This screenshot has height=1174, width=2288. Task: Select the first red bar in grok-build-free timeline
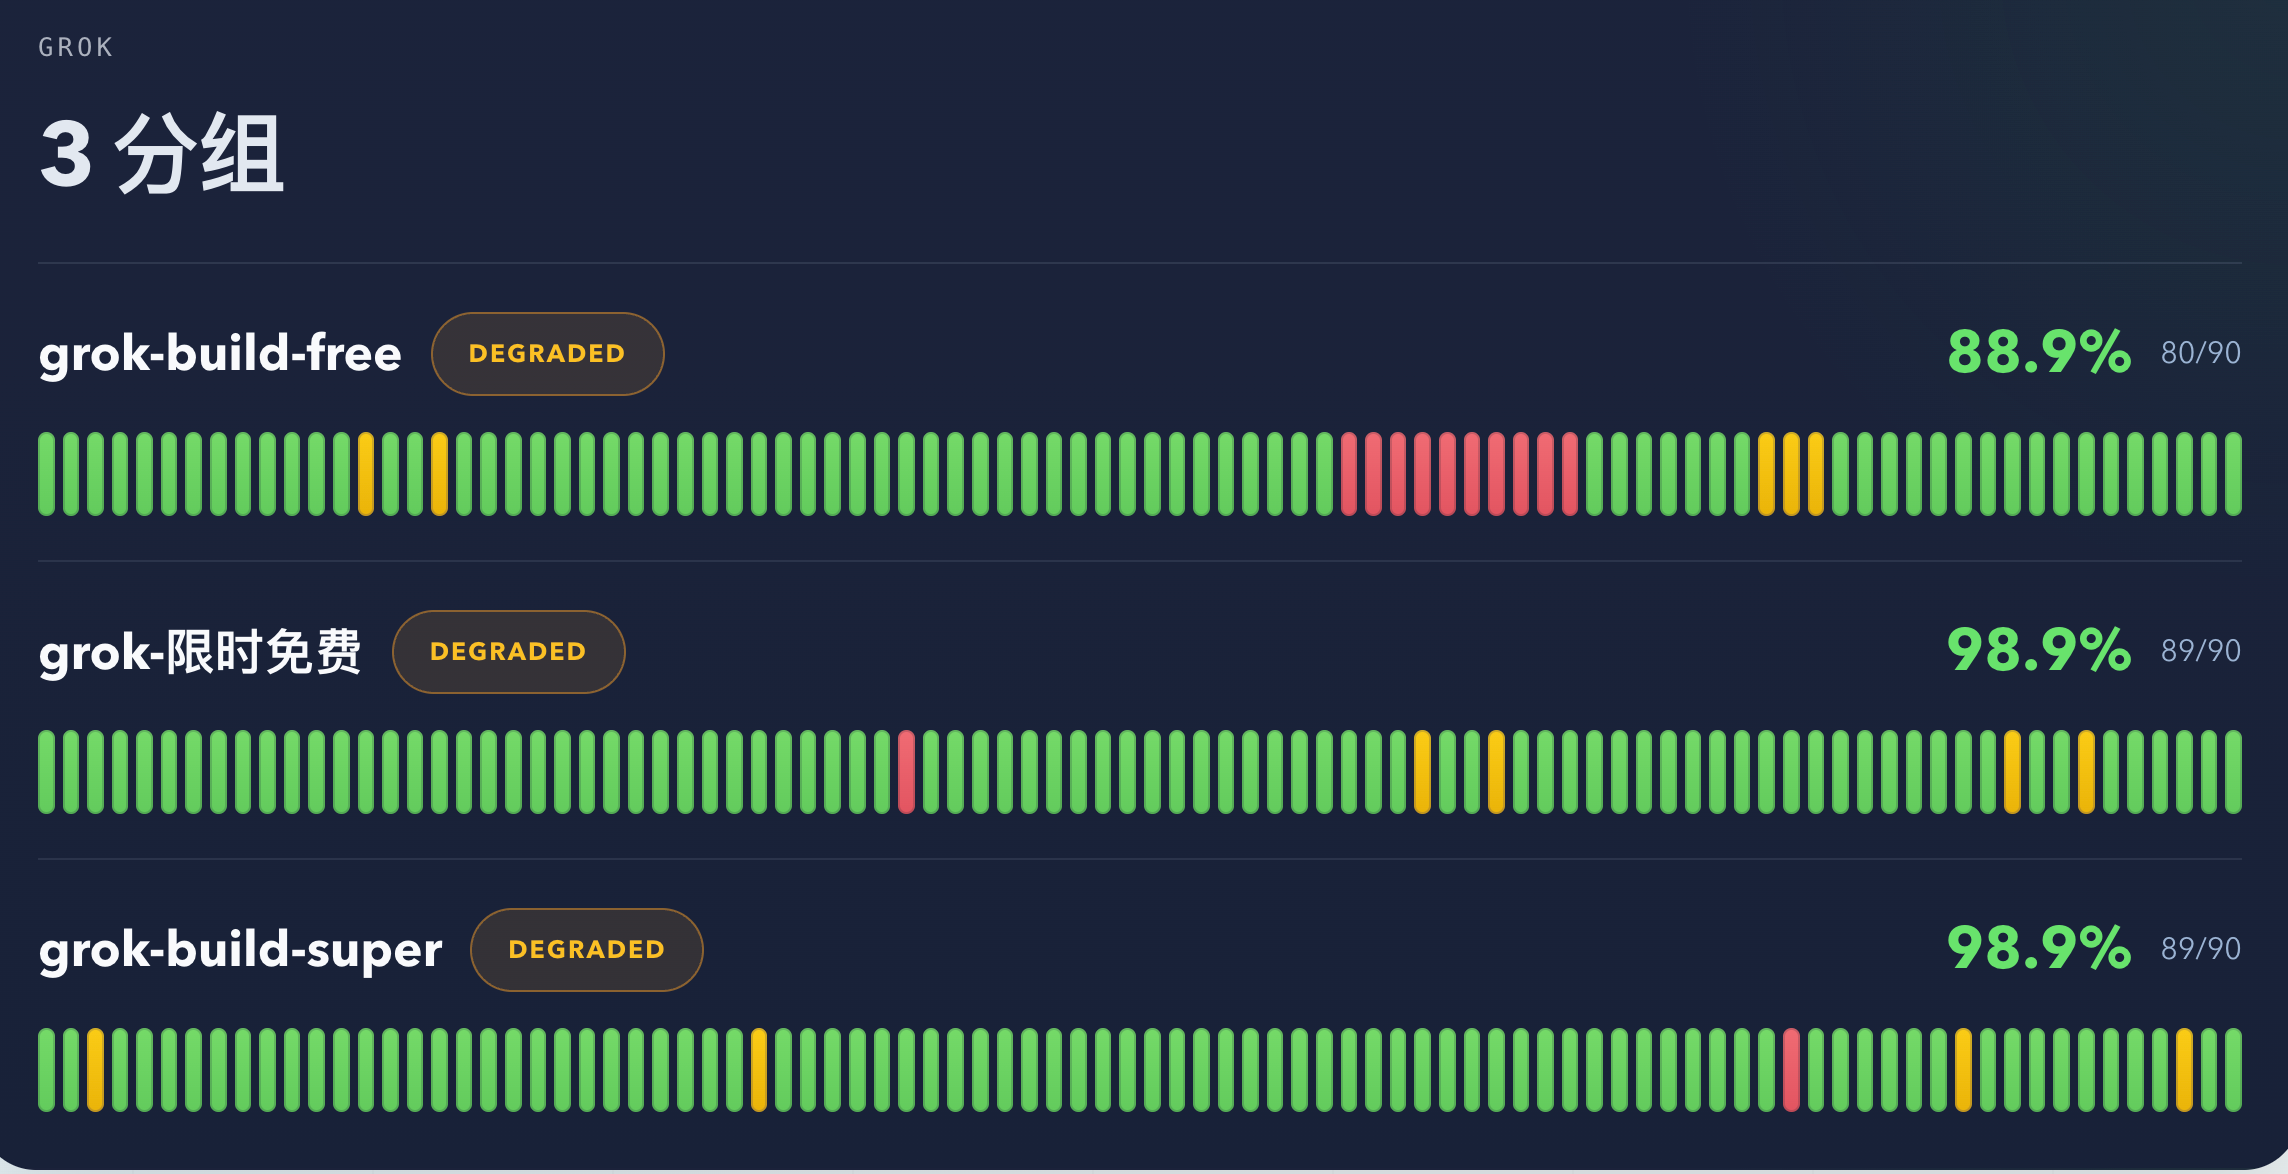pyautogui.click(x=1349, y=474)
